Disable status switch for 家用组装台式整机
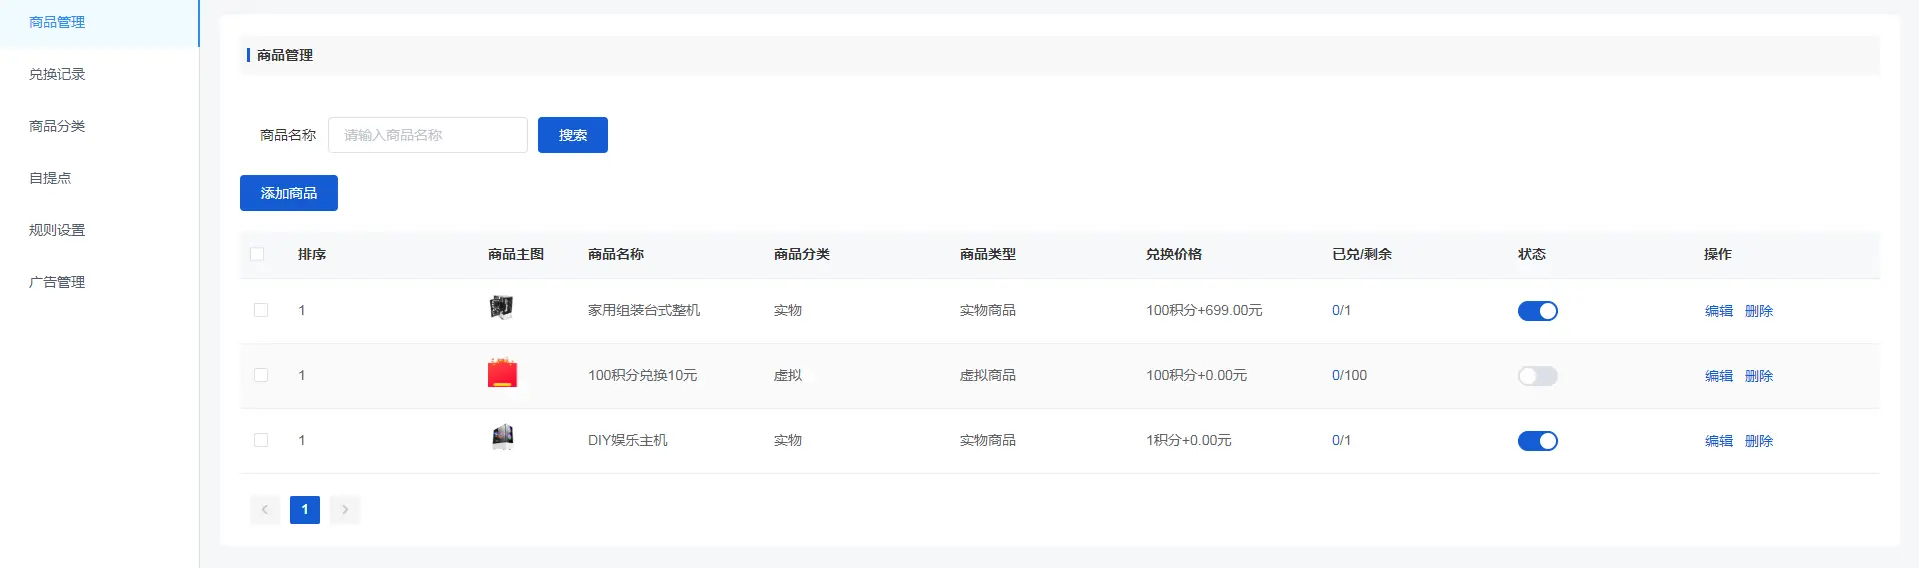The image size is (1919, 568). tap(1538, 311)
